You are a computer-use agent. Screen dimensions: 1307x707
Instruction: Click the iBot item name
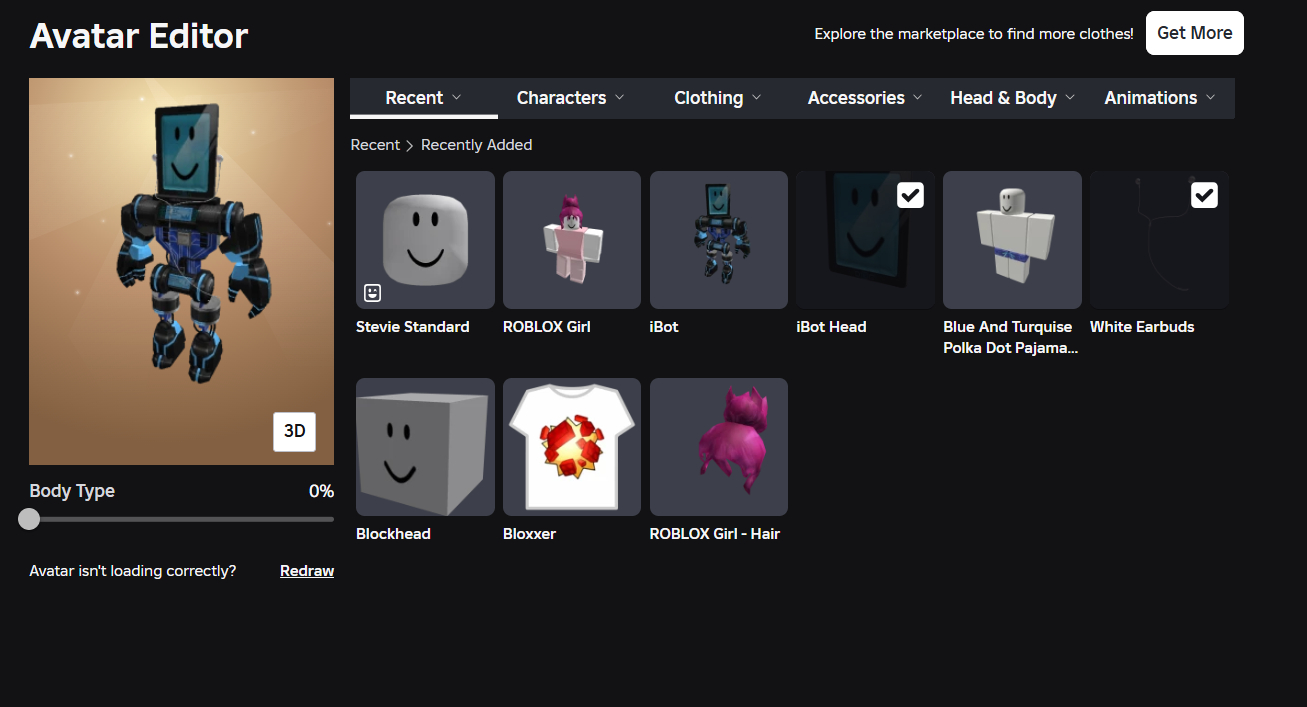click(x=664, y=327)
